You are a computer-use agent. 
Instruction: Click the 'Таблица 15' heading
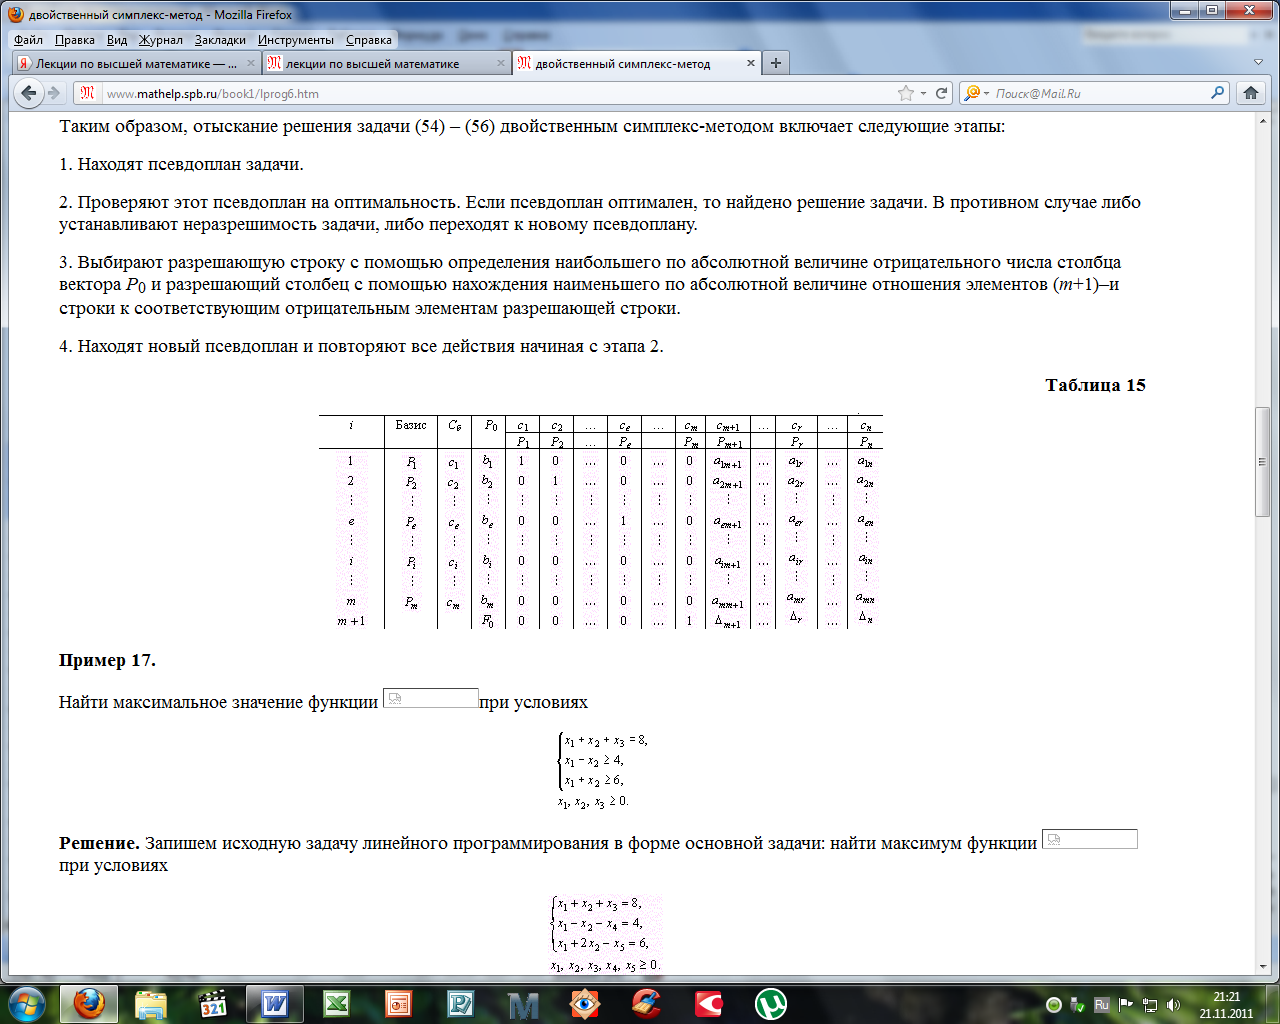click(1096, 385)
